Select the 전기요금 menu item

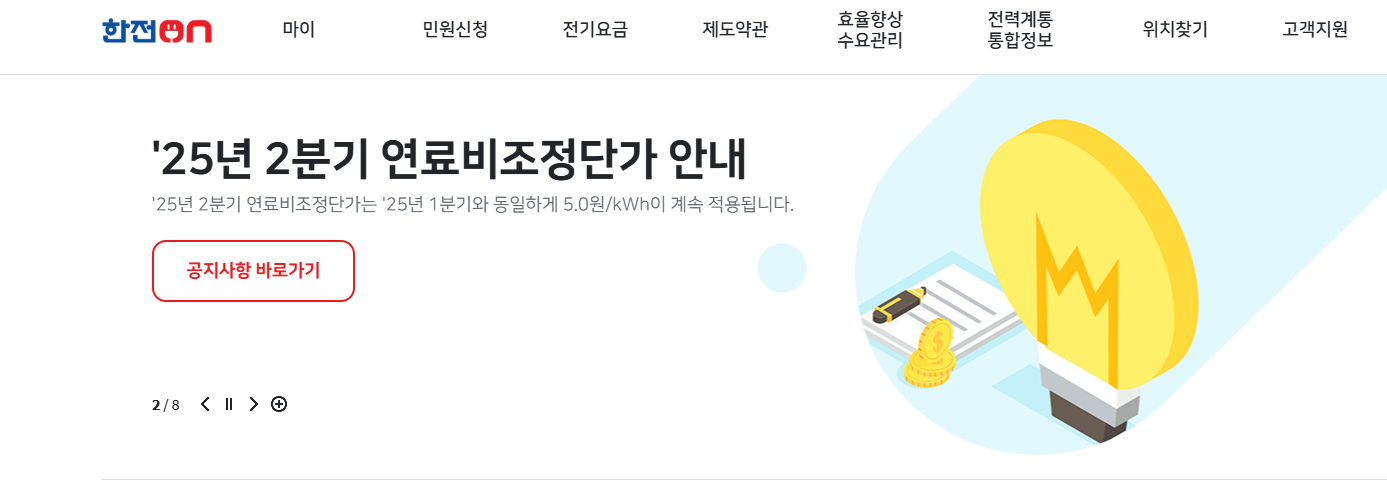(x=595, y=30)
